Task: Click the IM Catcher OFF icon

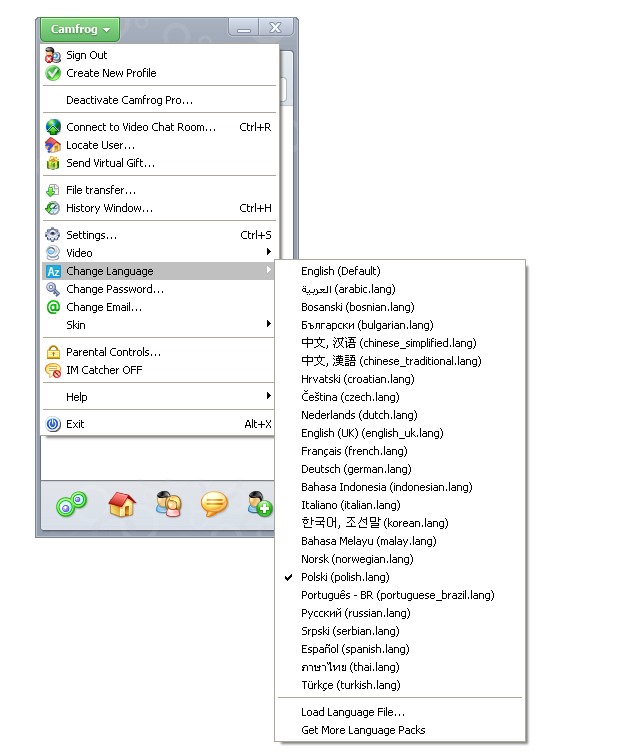Action: [53, 370]
